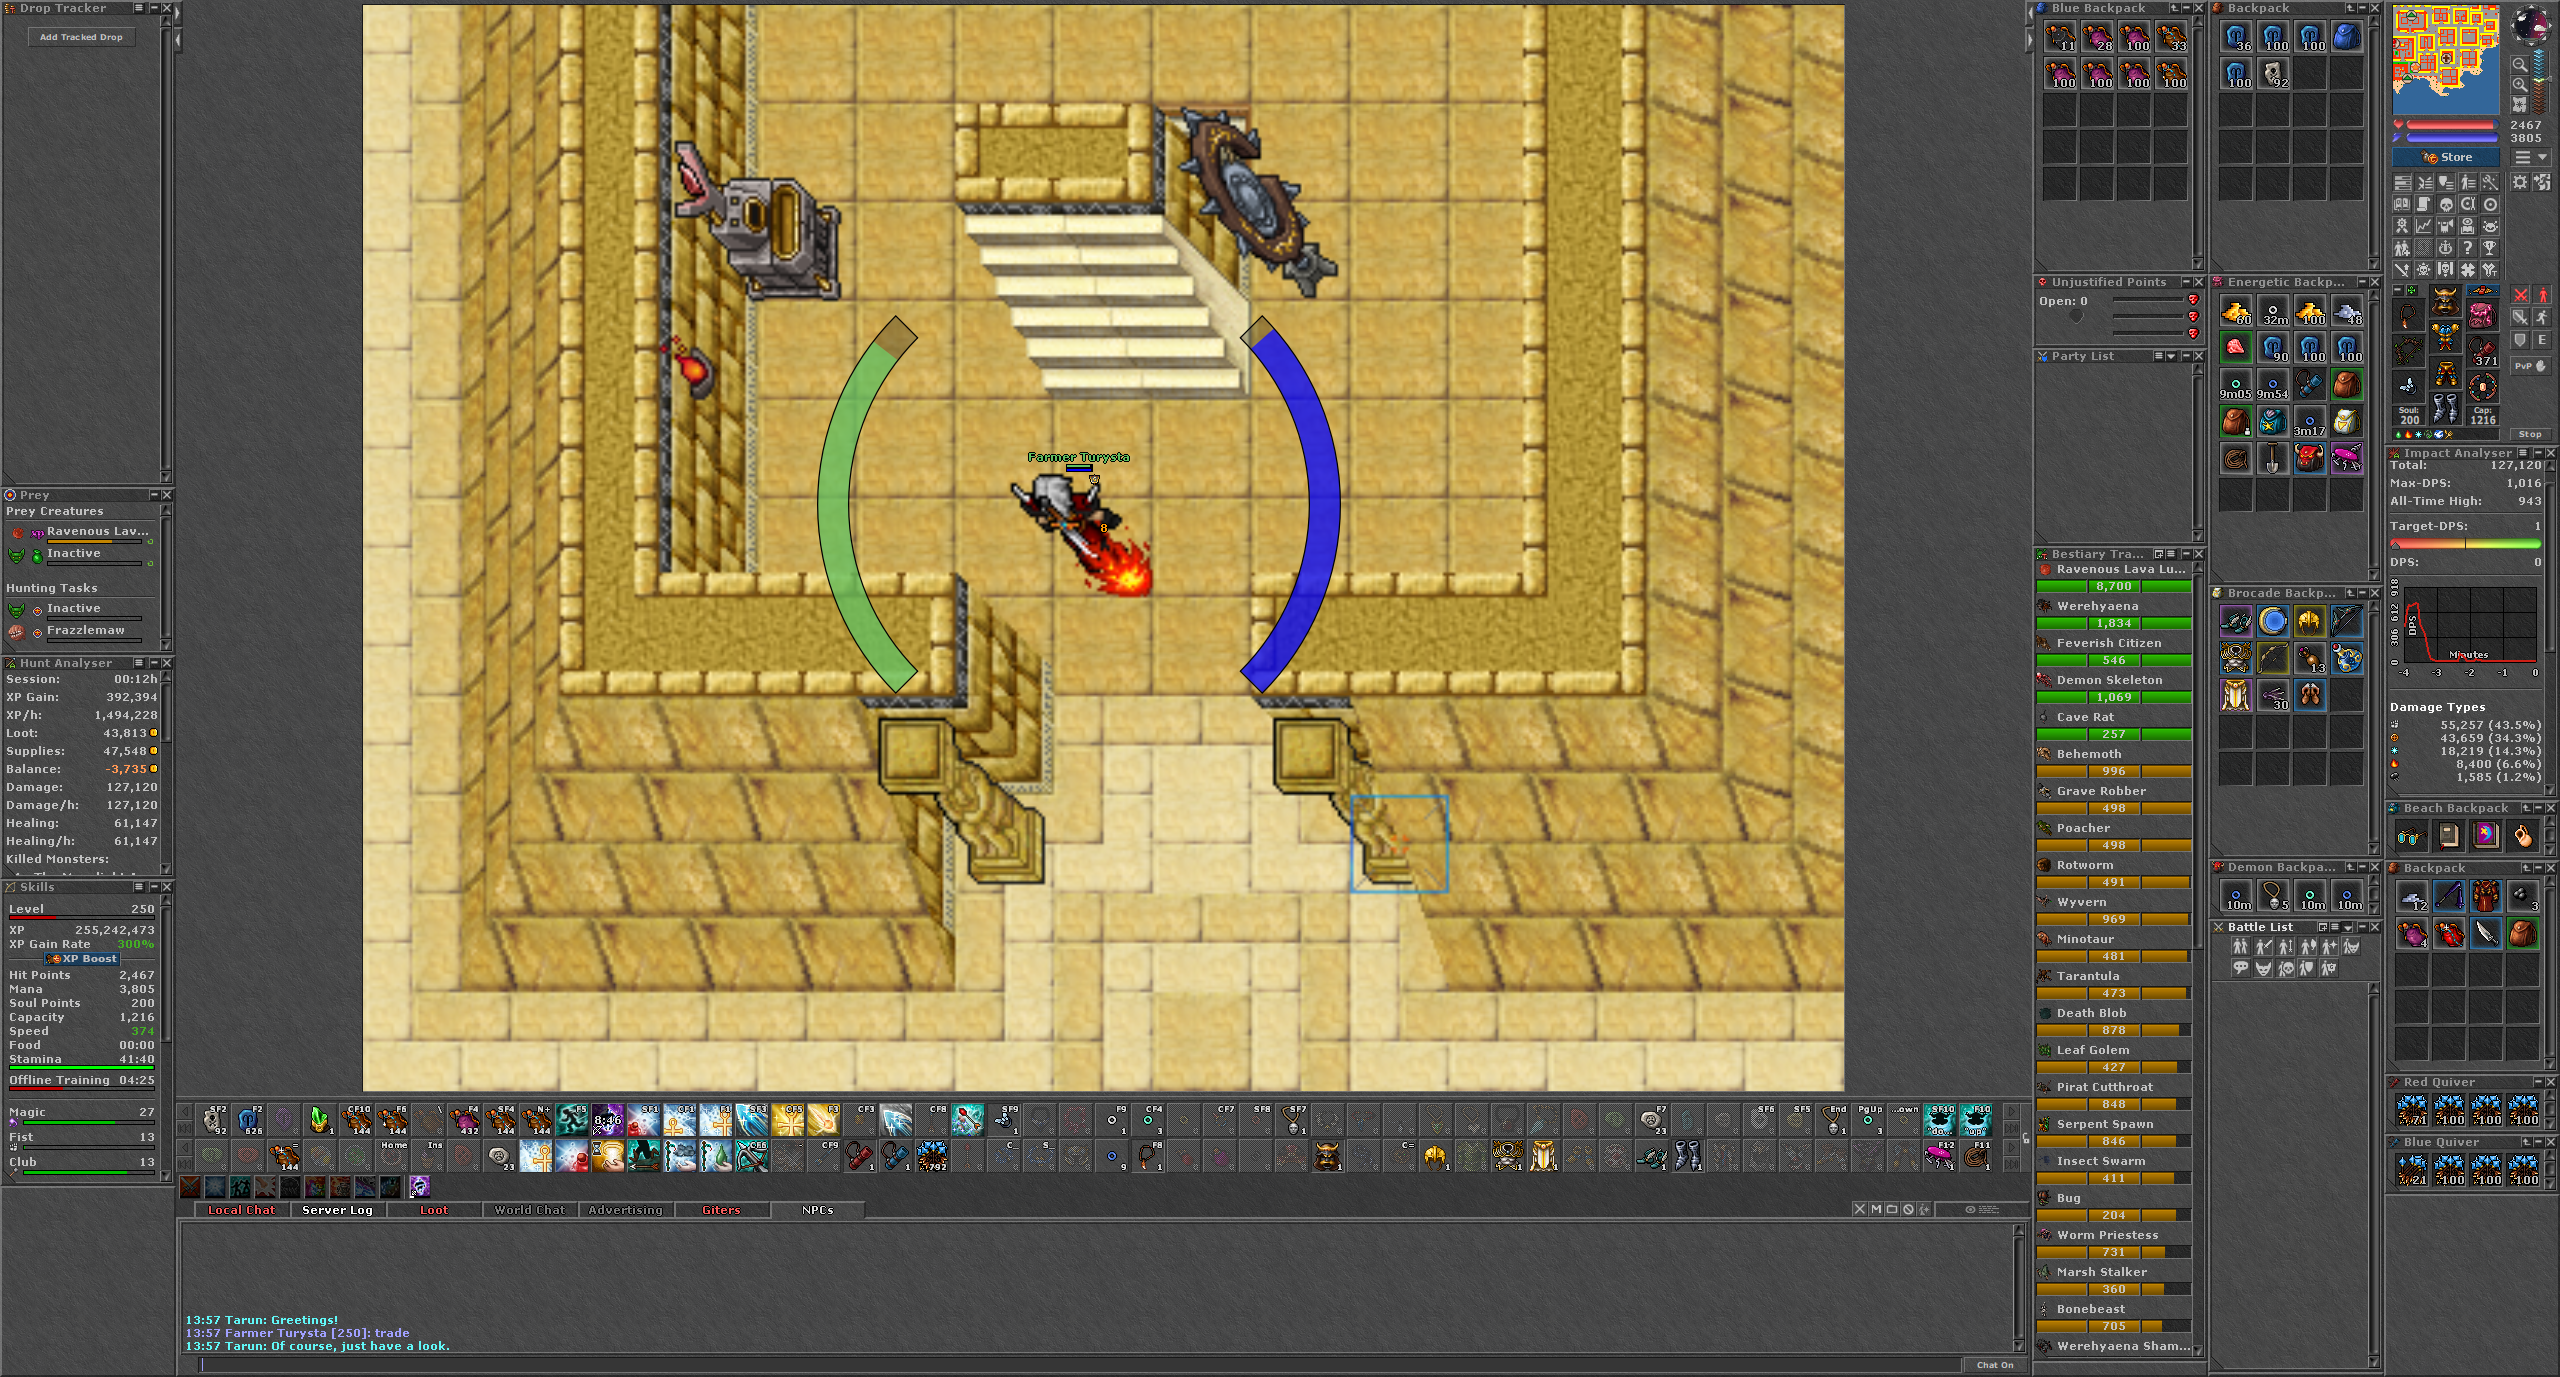Enable the running-figure chase mode

pos(2542,317)
